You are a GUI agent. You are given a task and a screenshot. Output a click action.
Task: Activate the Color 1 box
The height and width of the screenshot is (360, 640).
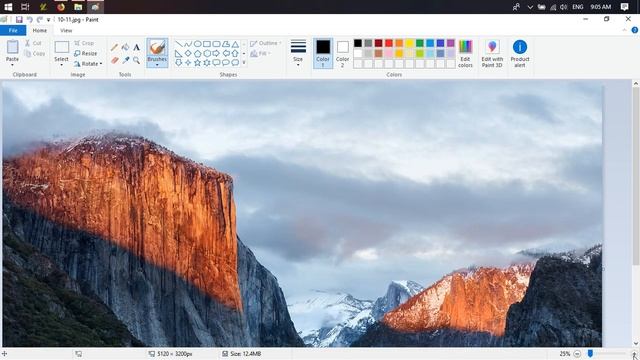point(323,53)
